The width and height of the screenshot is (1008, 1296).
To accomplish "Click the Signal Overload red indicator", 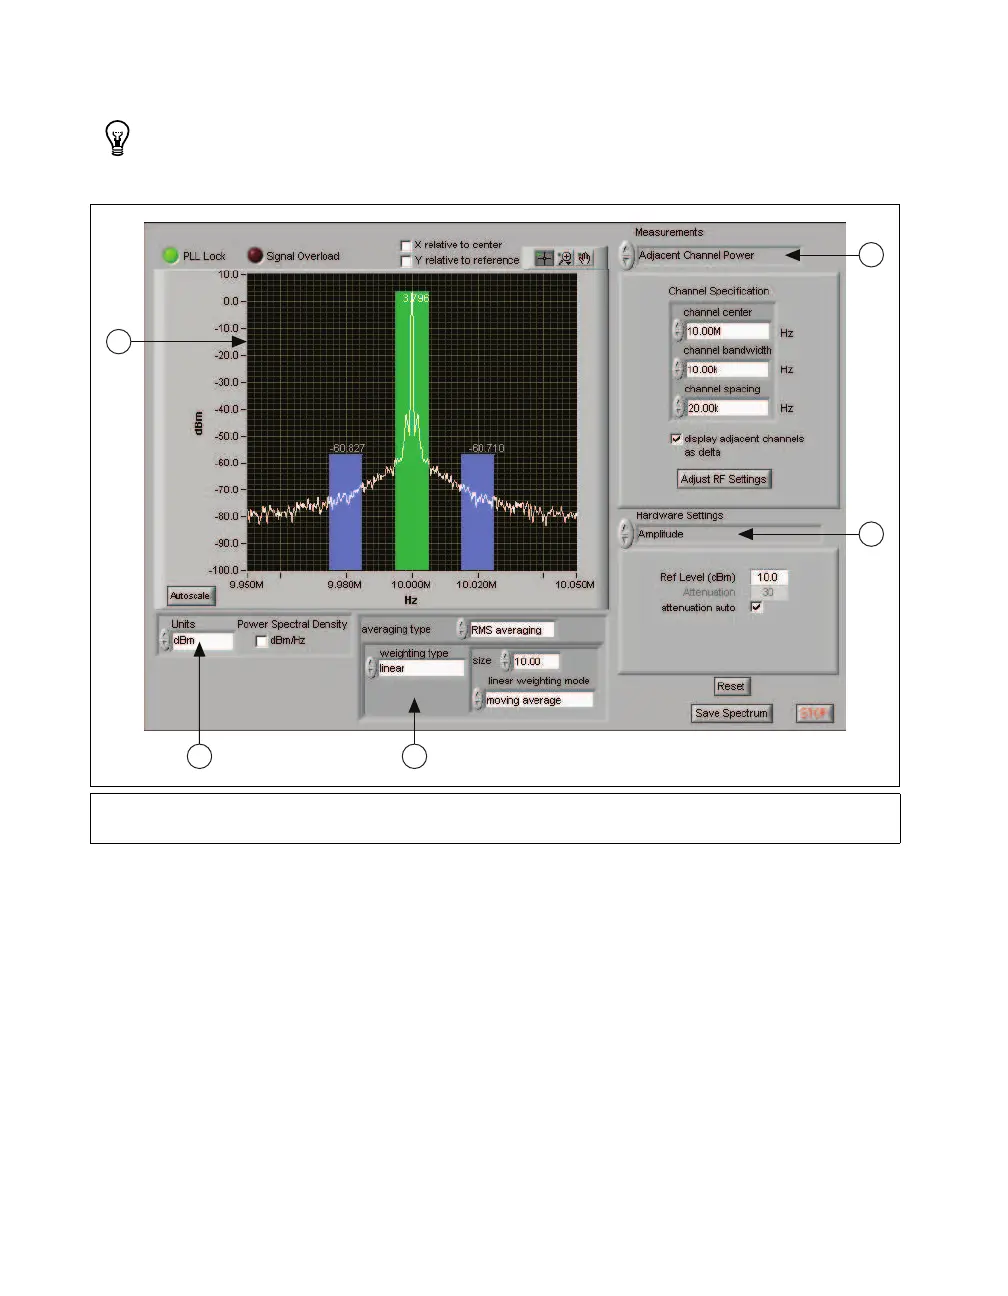I will (x=255, y=256).
